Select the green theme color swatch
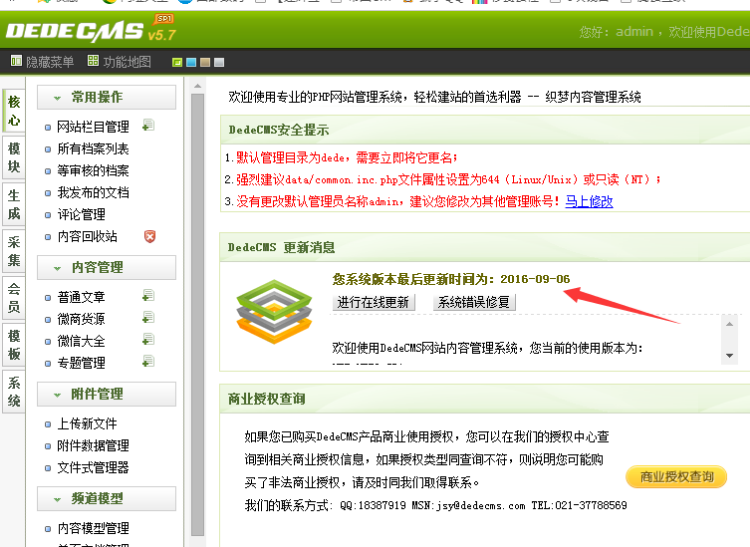 pos(177,62)
